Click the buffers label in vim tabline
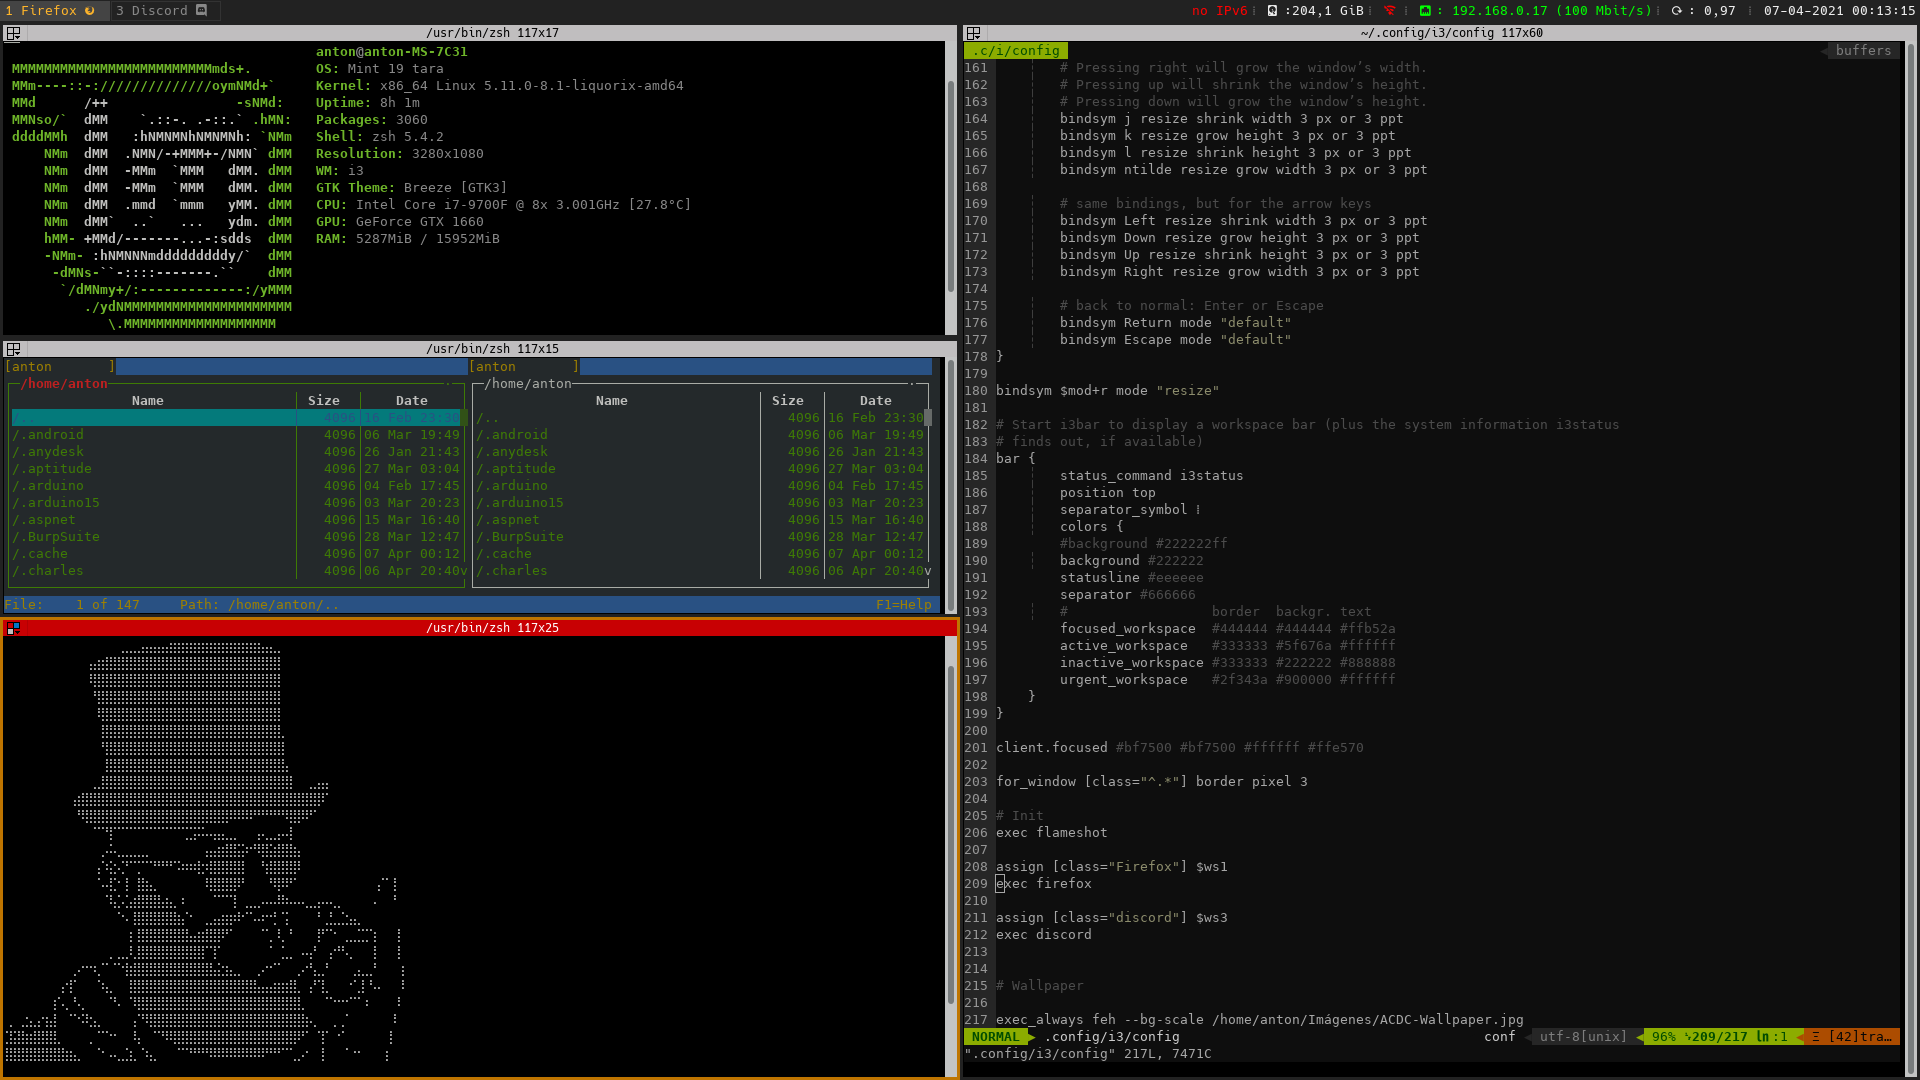 click(1862, 51)
